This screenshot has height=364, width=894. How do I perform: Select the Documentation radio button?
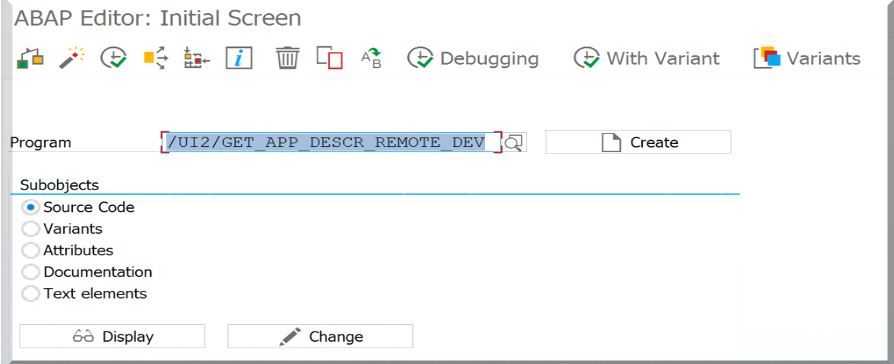[x=30, y=272]
